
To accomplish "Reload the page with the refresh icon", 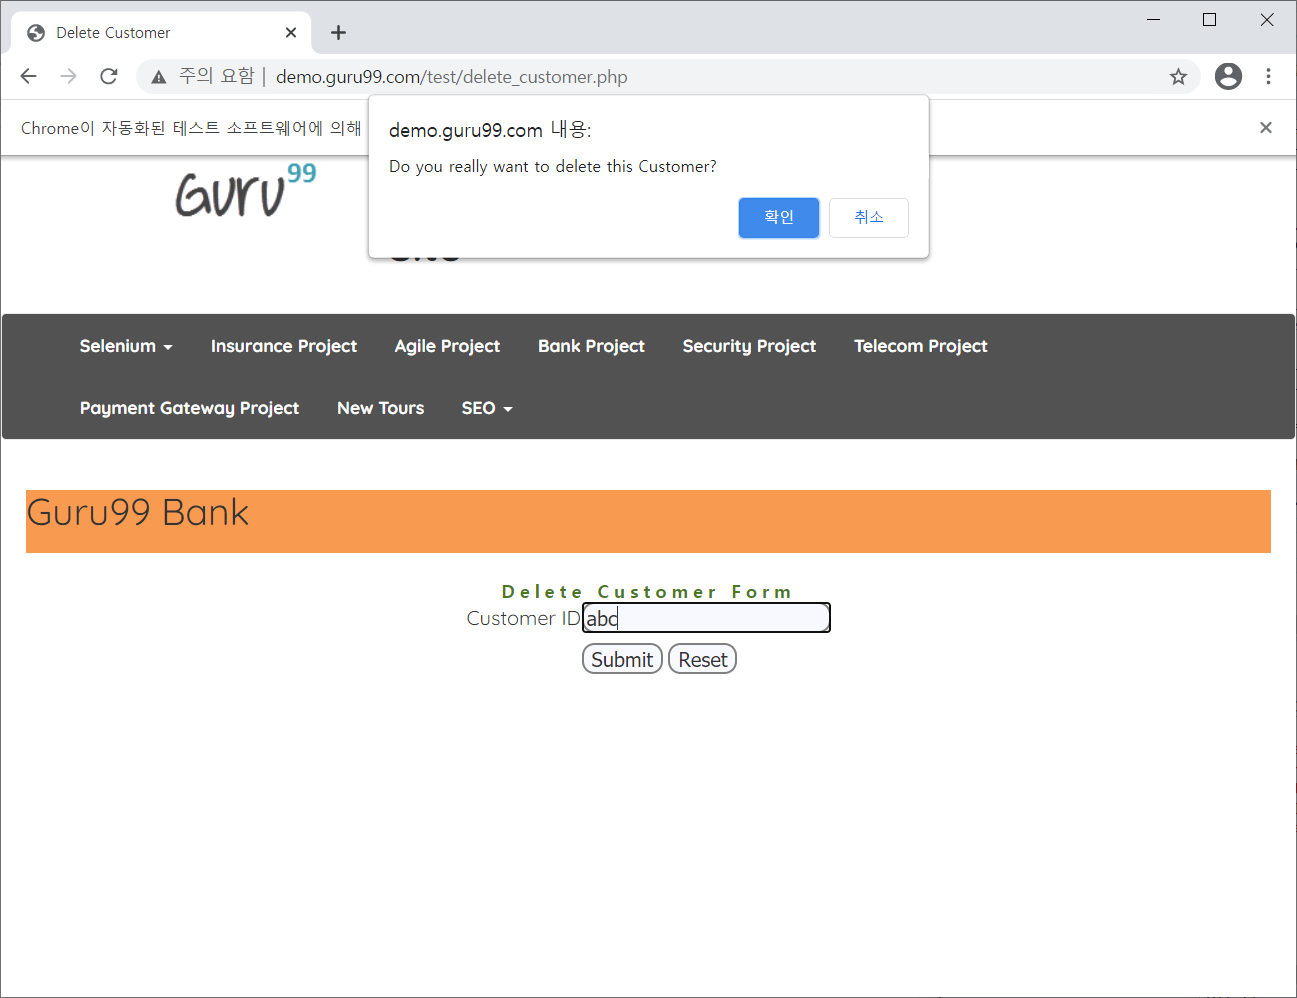I will pyautogui.click(x=109, y=76).
